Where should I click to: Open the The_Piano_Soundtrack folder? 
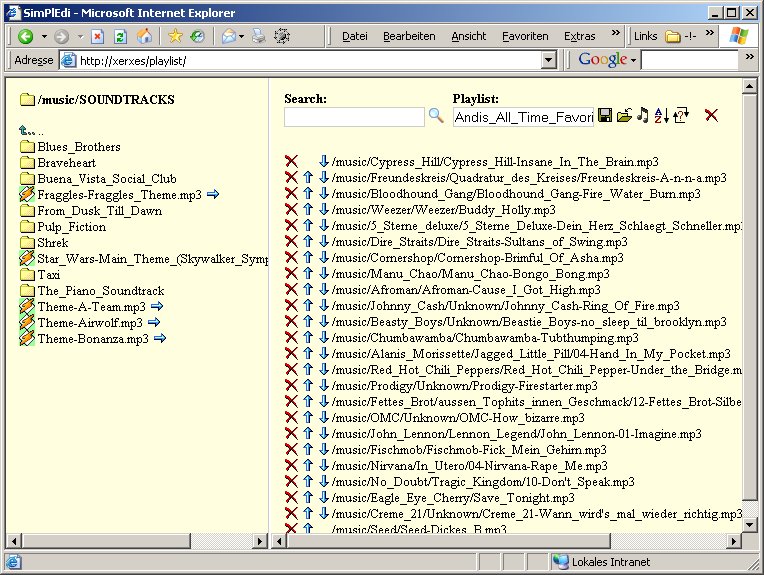101,290
